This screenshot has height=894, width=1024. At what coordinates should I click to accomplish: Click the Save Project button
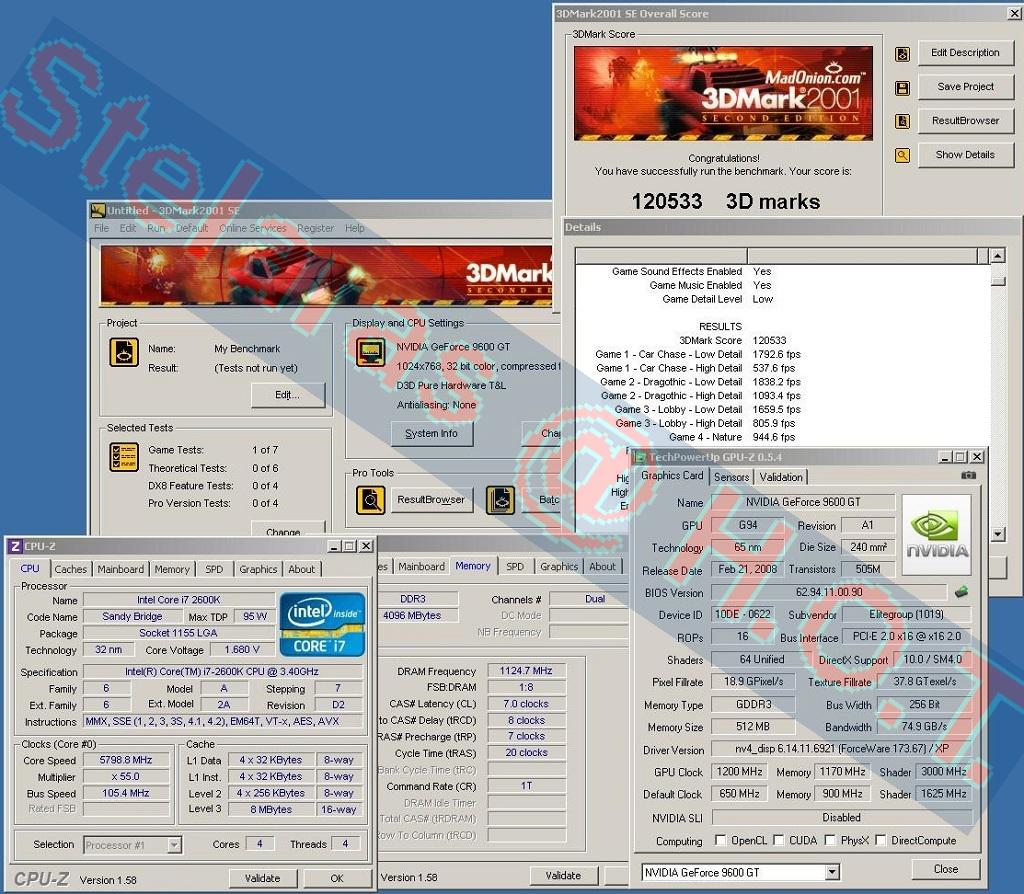pyautogui.click(x=965, y=87)
